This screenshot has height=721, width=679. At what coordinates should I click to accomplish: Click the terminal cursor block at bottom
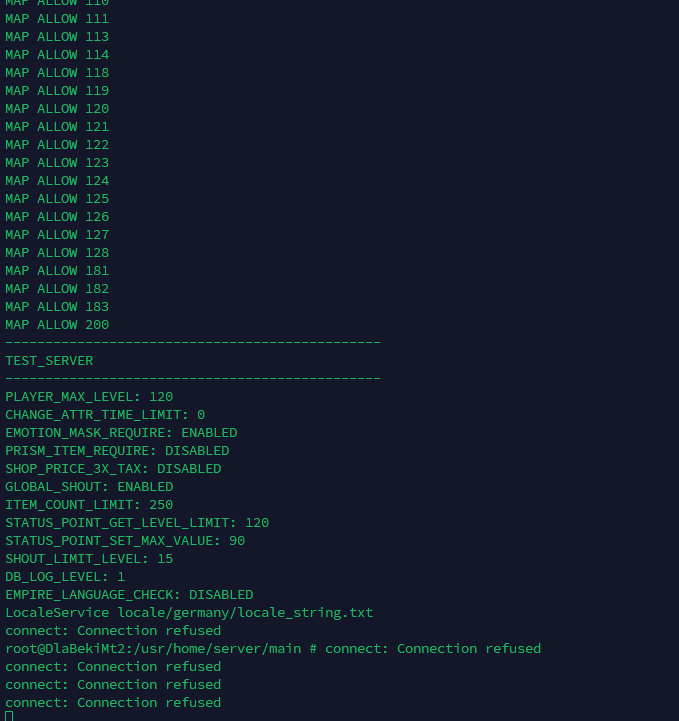tap(9, 716)
